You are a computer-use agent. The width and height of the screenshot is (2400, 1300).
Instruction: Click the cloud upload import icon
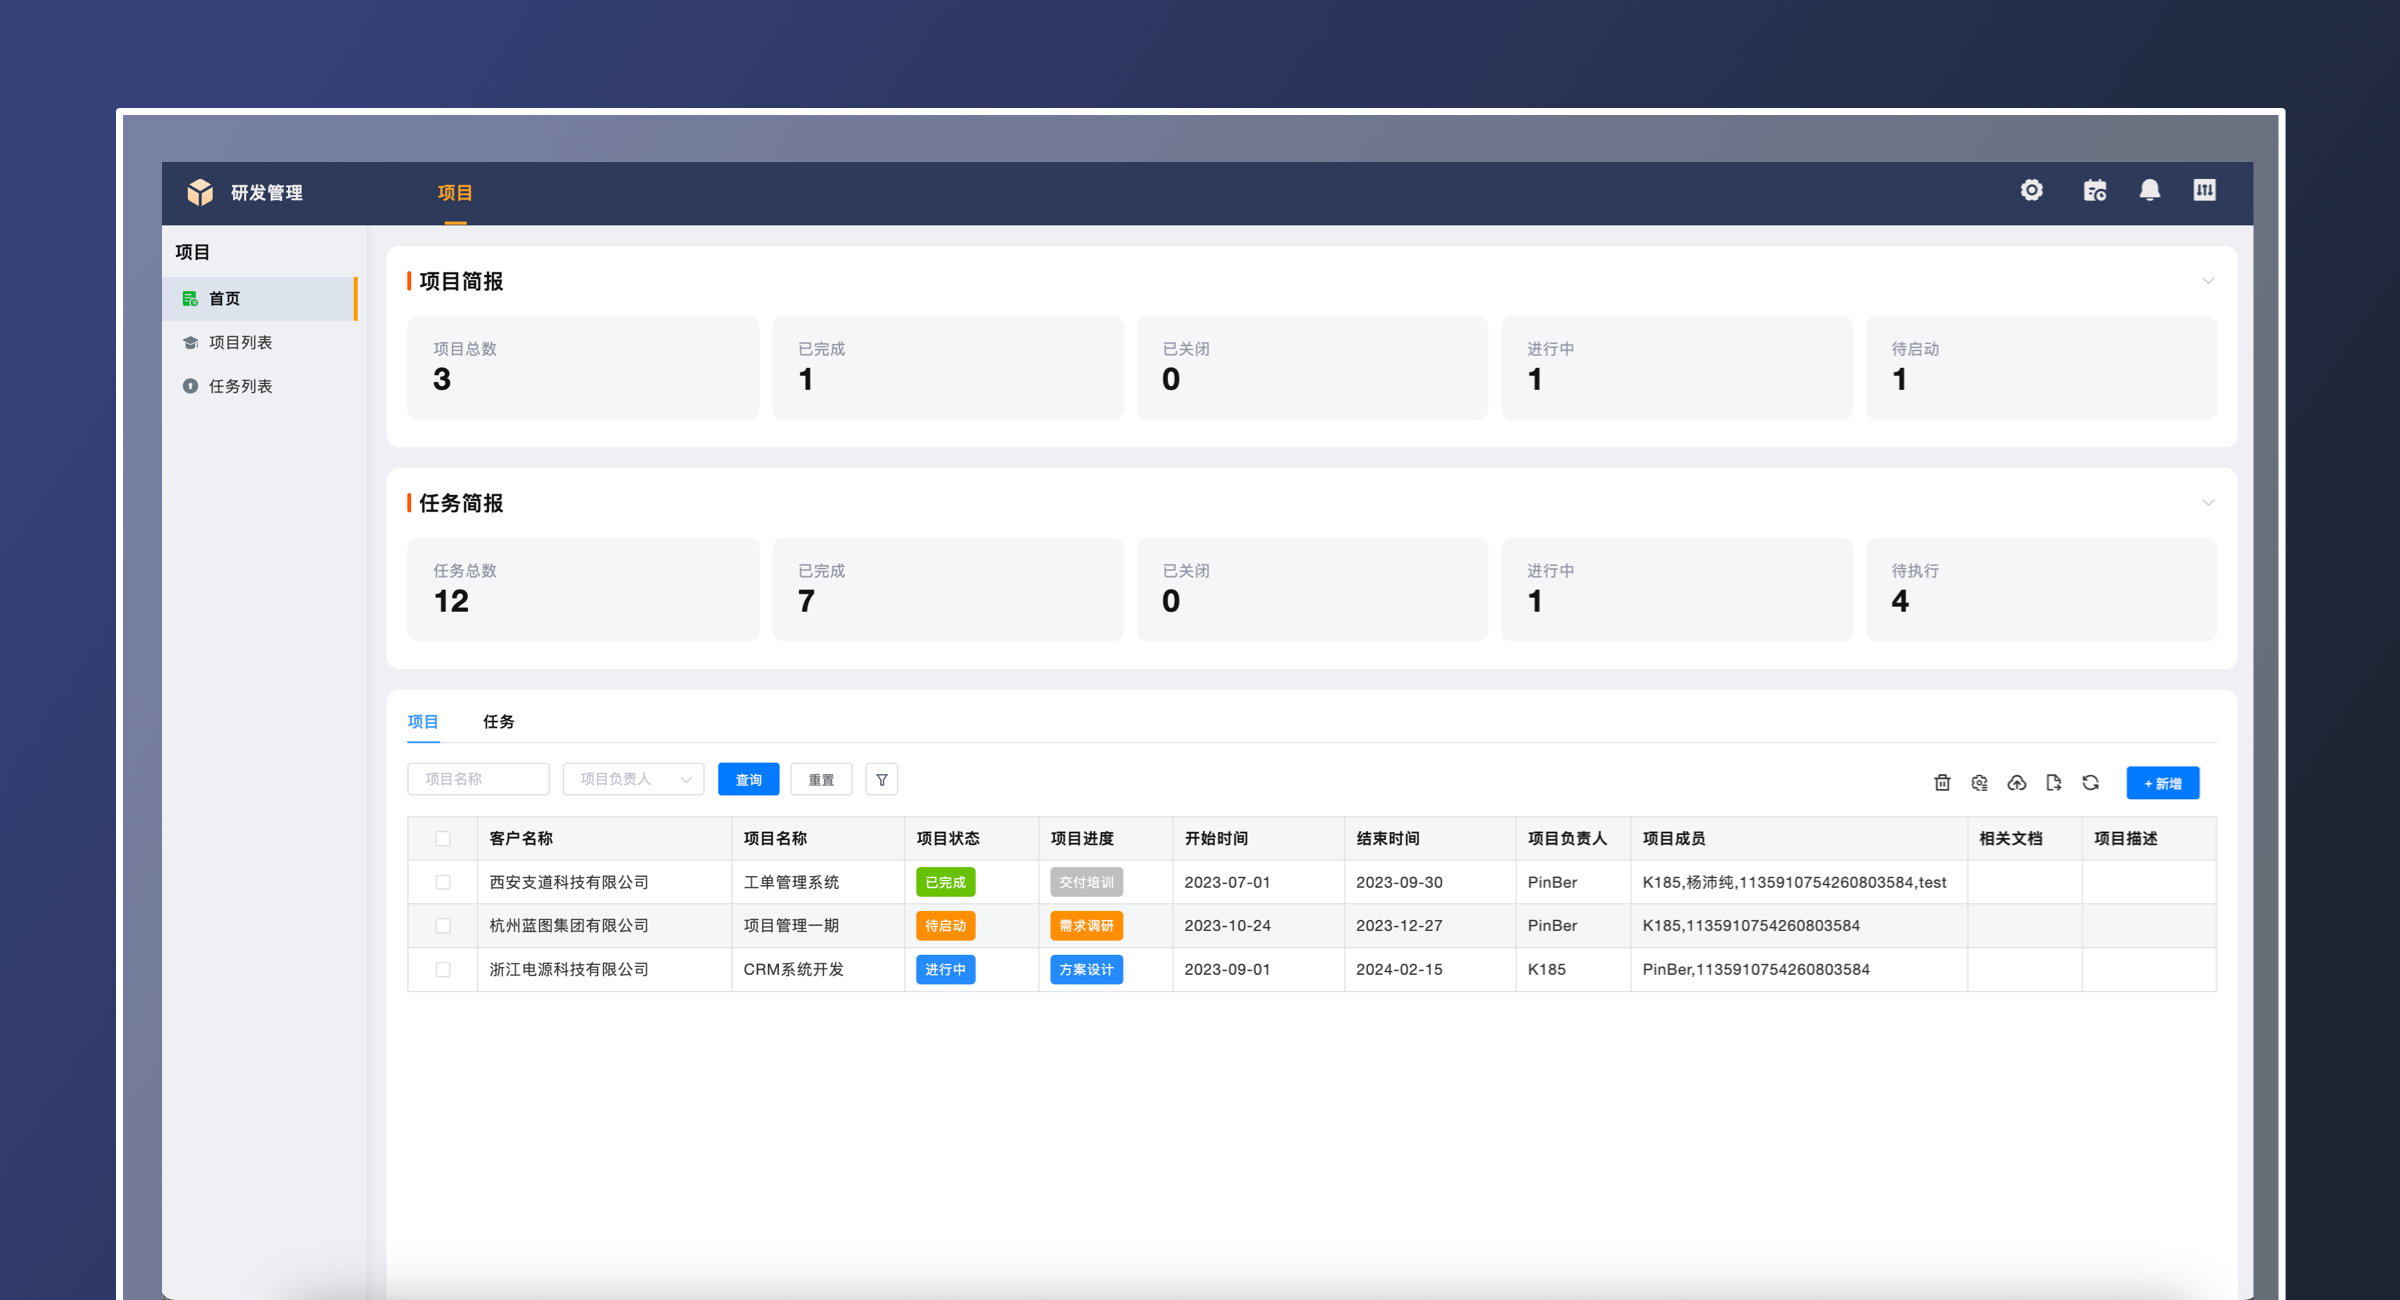[x=2016, y=783]
